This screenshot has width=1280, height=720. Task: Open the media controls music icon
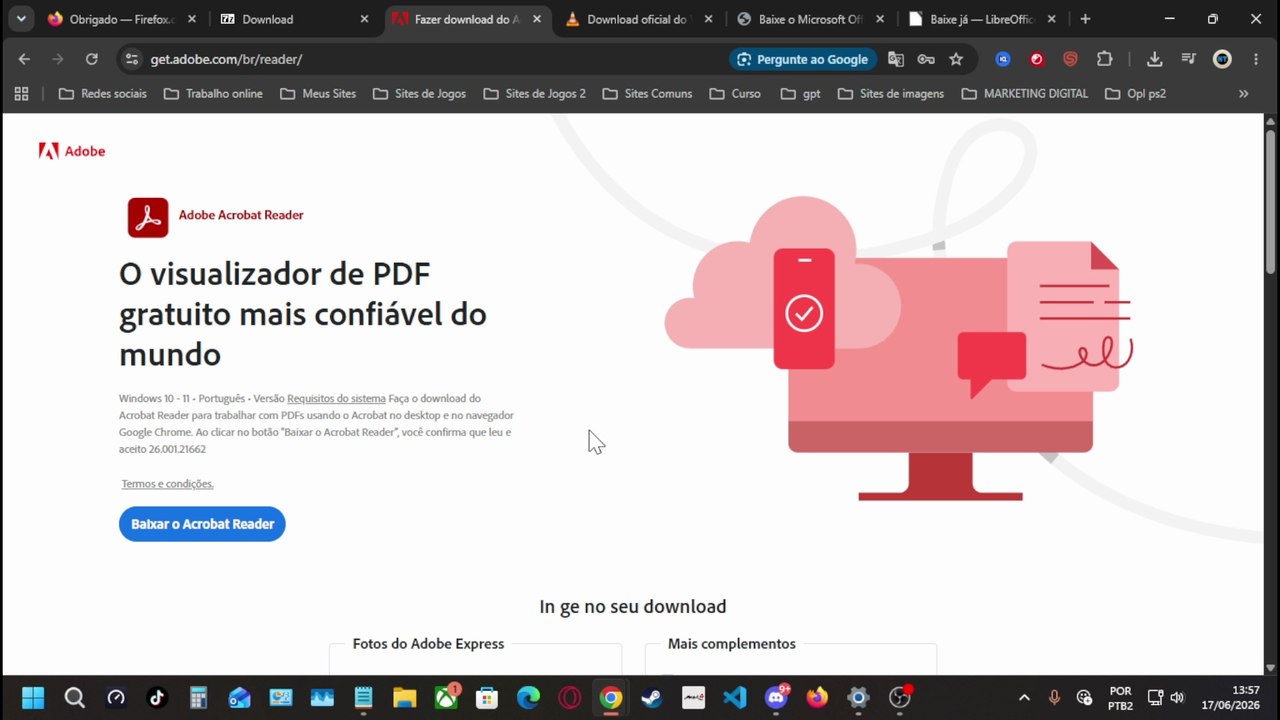[1188, 59]
